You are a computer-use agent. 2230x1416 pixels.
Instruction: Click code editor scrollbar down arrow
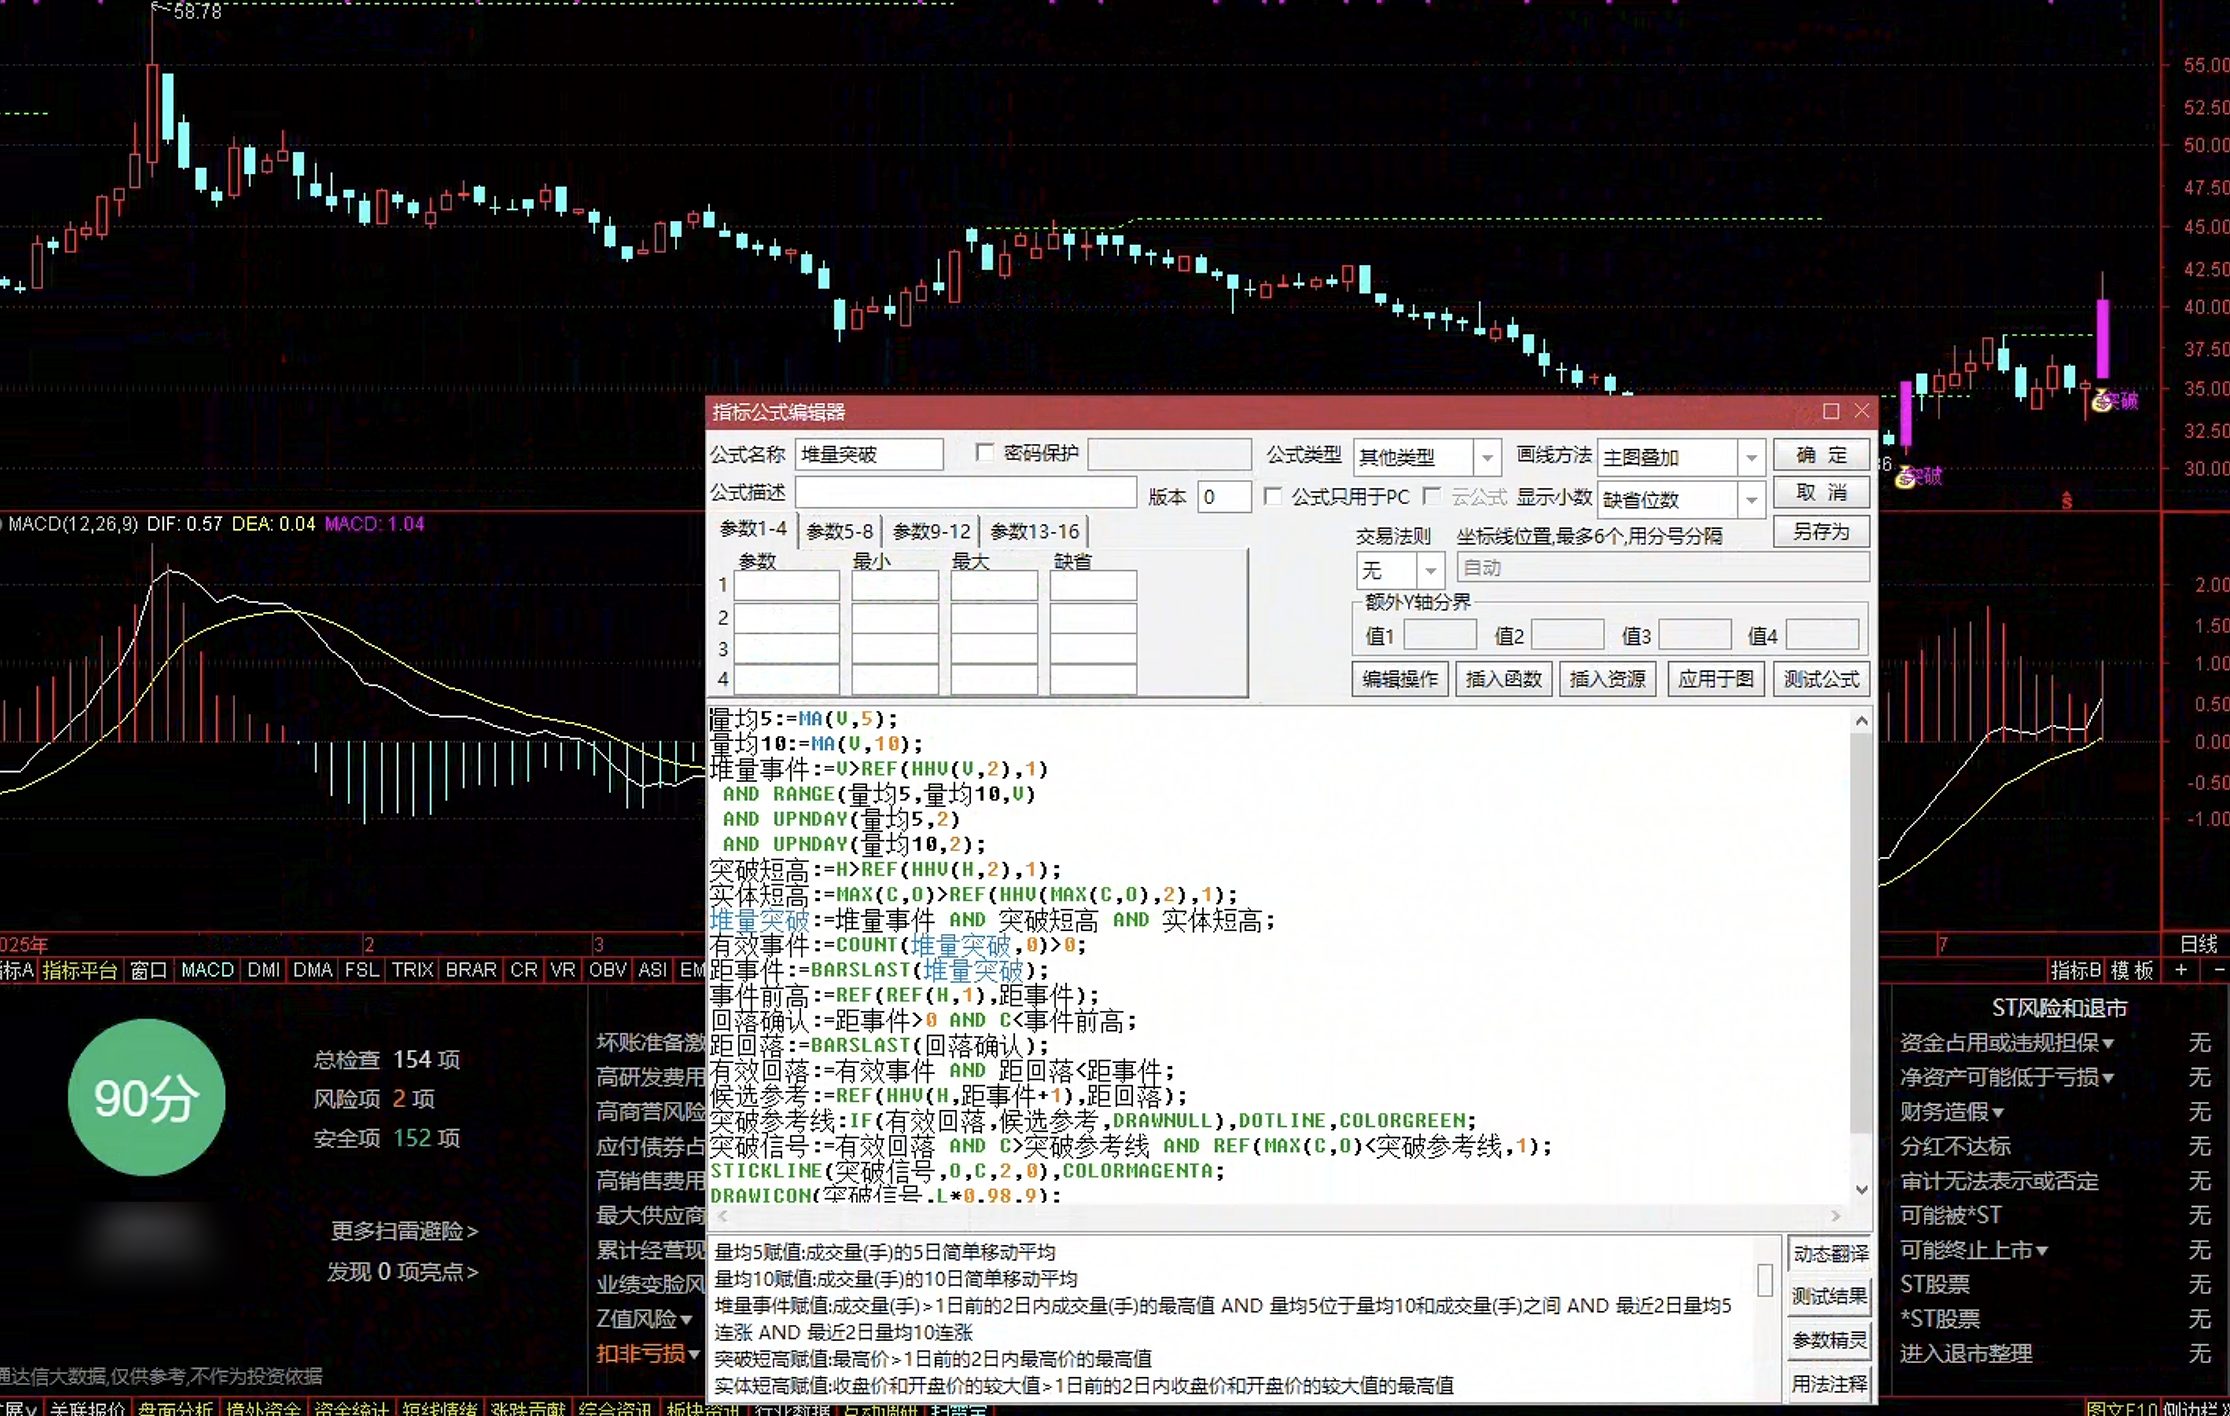tap(1861, 1190)
